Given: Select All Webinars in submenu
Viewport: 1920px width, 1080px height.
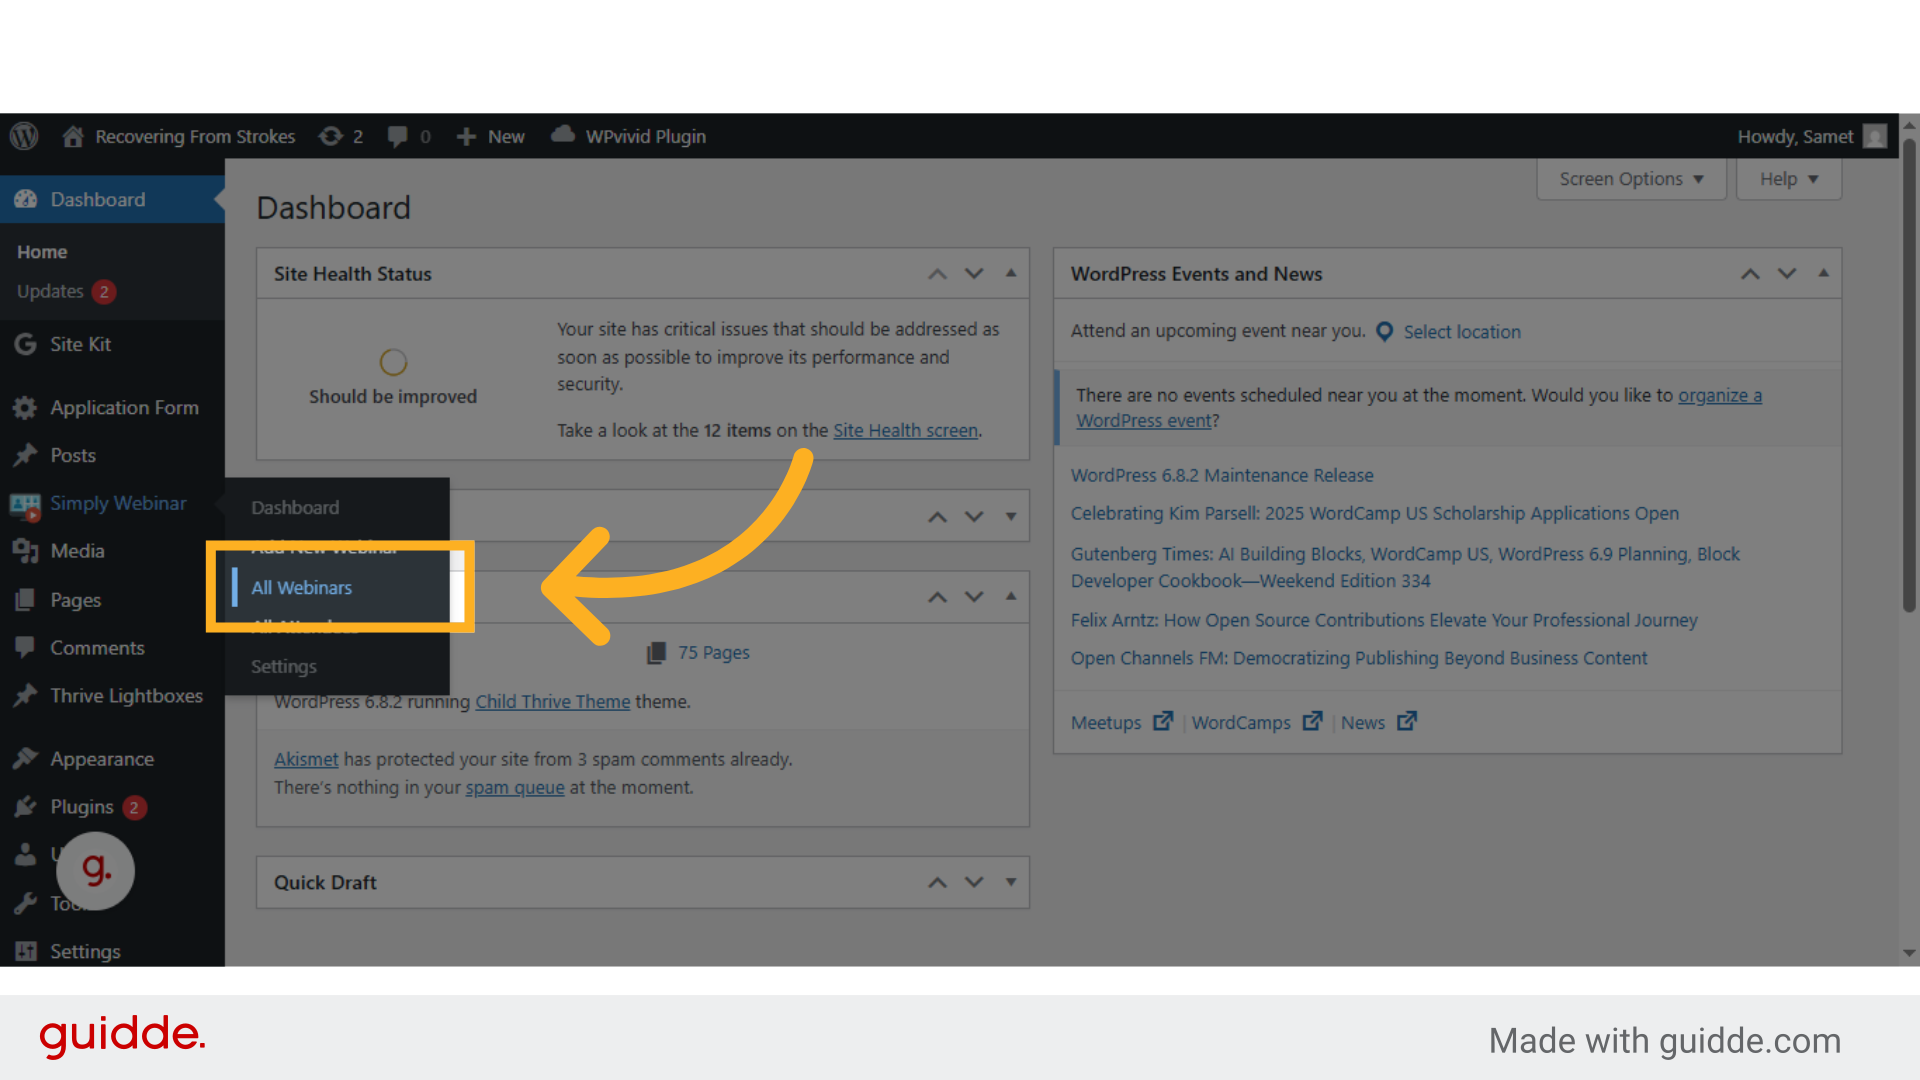Looking at the screenshot, I should point(301,588).
